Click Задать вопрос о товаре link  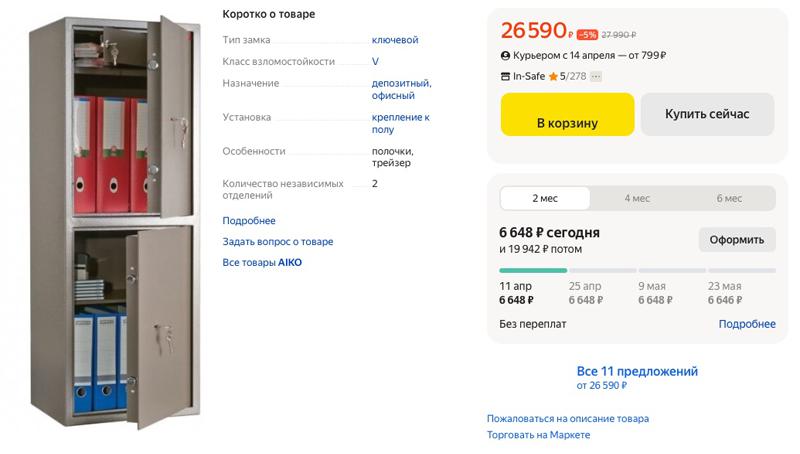click(278, 242)
